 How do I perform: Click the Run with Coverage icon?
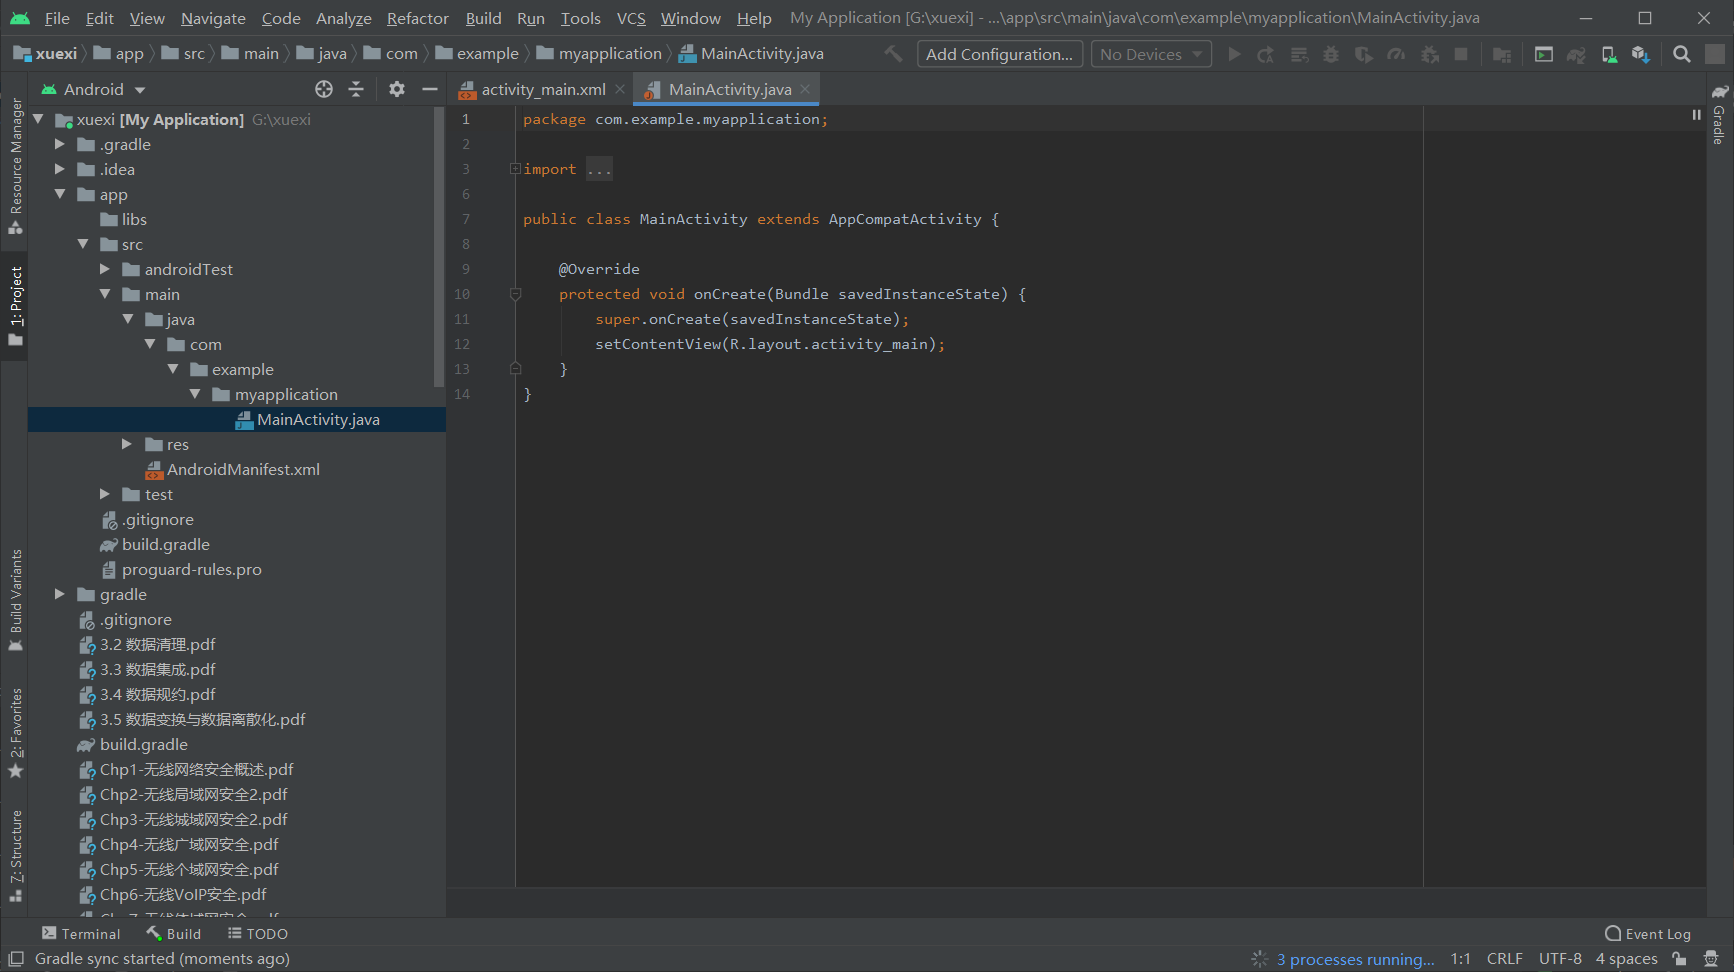[x=1363, y=54]
